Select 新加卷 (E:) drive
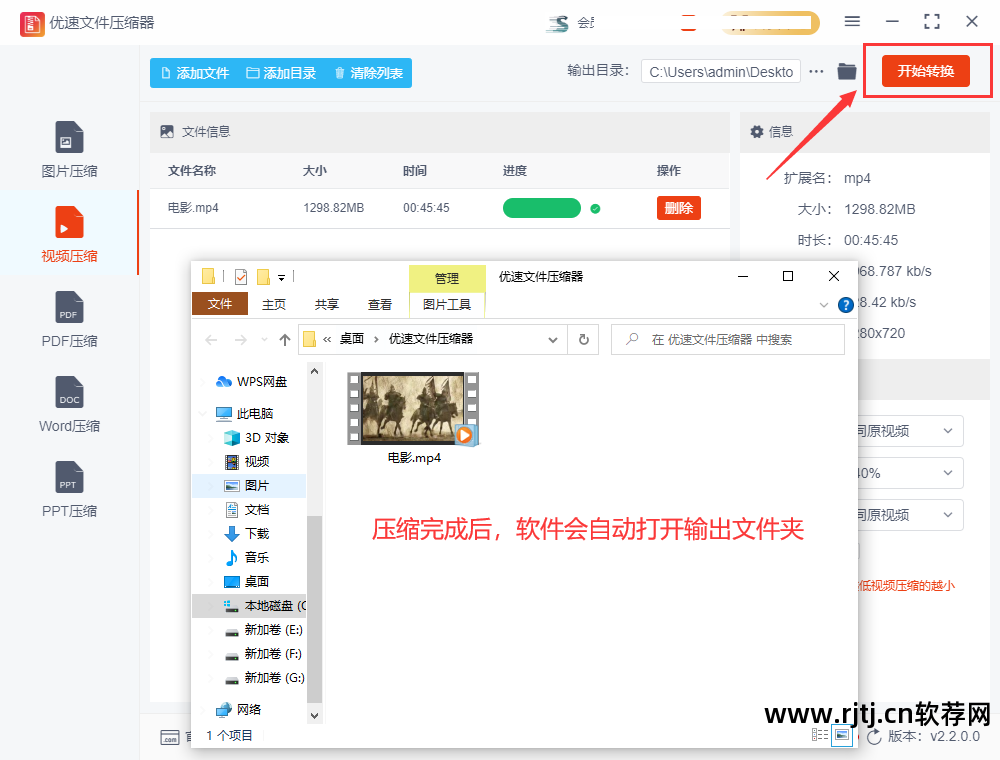The height and width of the screenshot is (760, 1000). pos(264,630)
